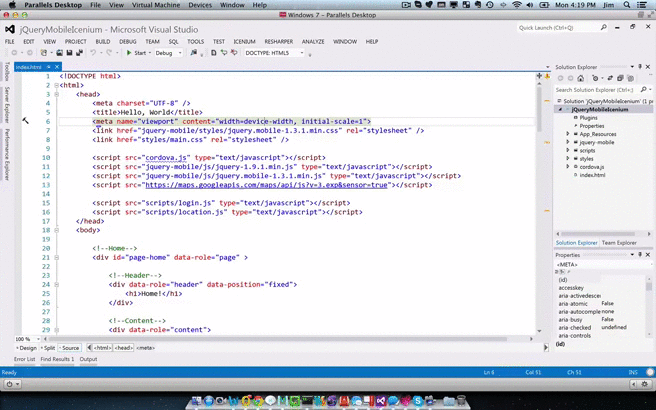
Task: Click Show All Files icon in Solution Explorer
Action: pyautogui.click(x=631, y=78)
